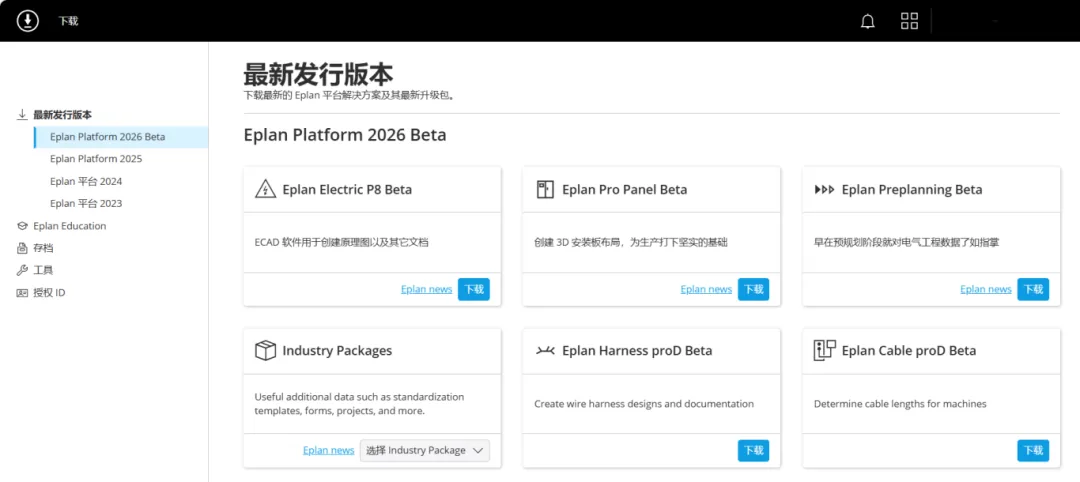1080x482 pixels.
Task: Download Eplan Cable proD Beta
Action: [1033, 450]
